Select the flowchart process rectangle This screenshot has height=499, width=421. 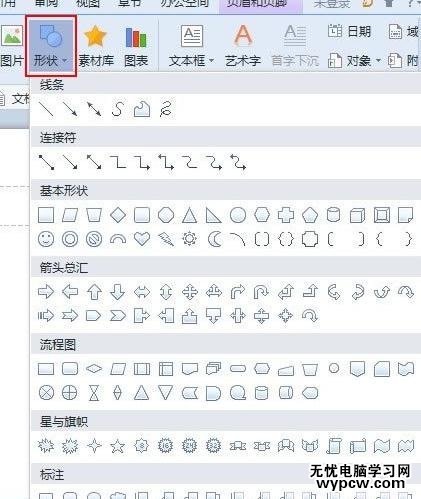click(46, 369)
